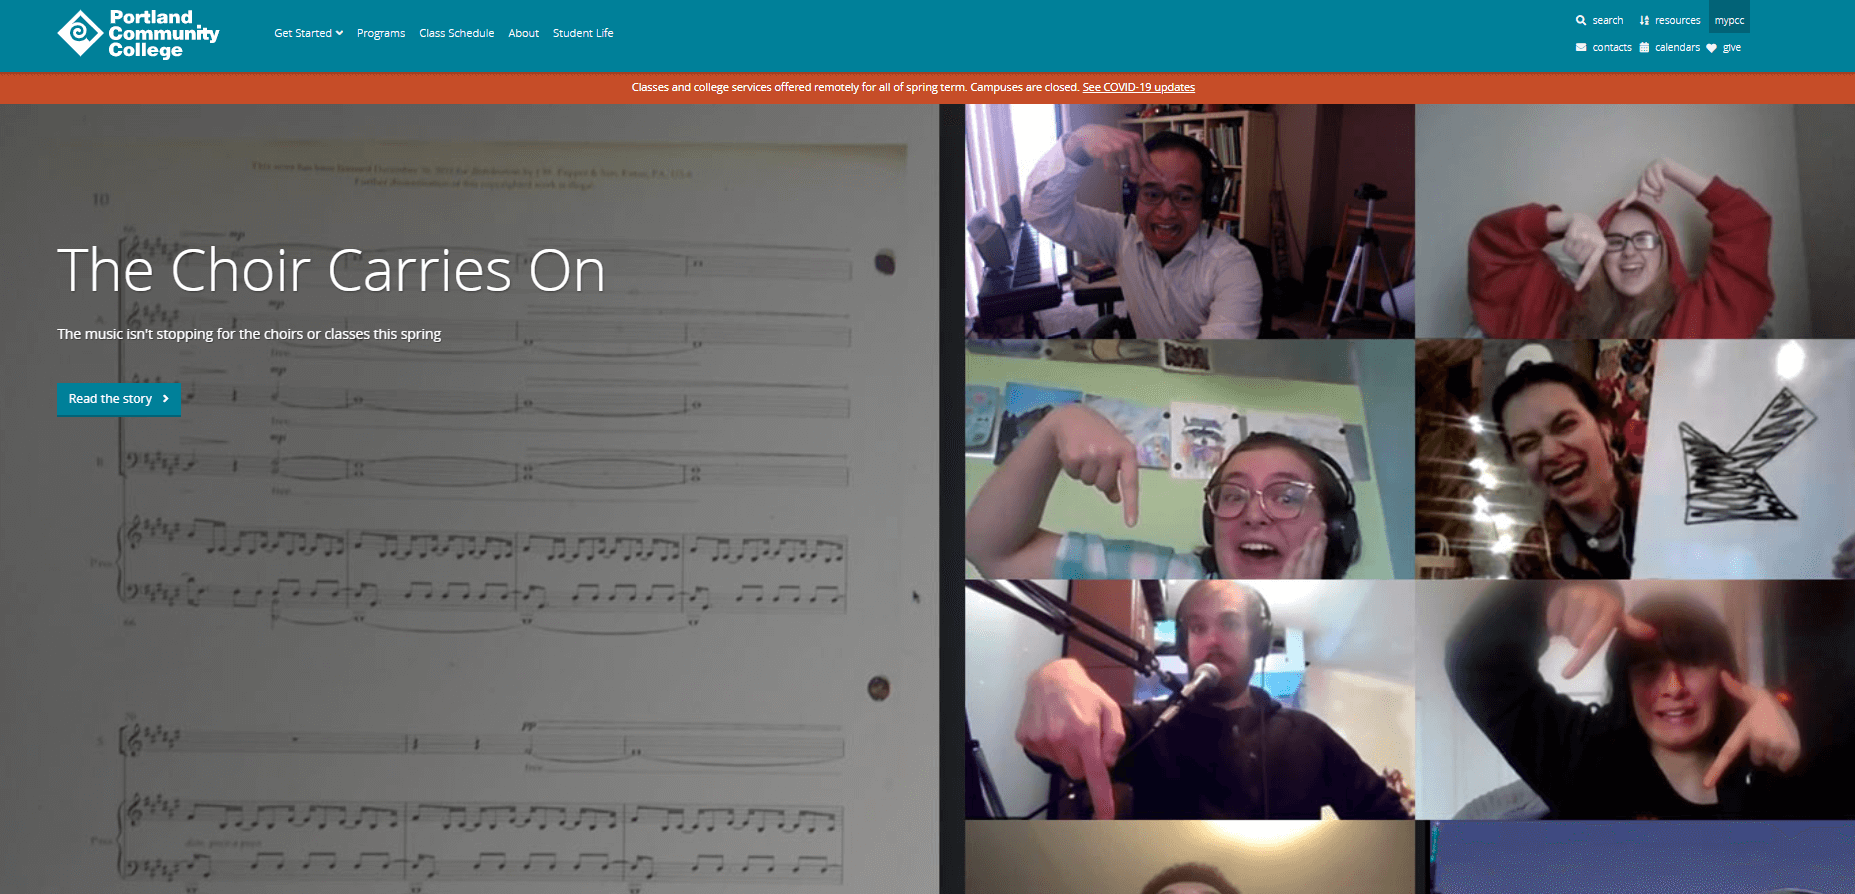Viewport: 1855px width, 894px height.
Task: Navigate to Student Life
Action: click(583, 33)
